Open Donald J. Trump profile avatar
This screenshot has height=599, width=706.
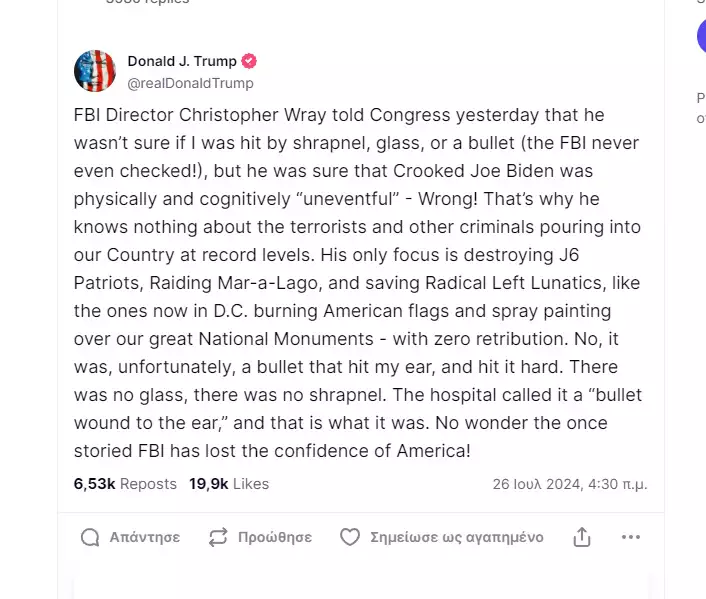click(x=95, y=71)
